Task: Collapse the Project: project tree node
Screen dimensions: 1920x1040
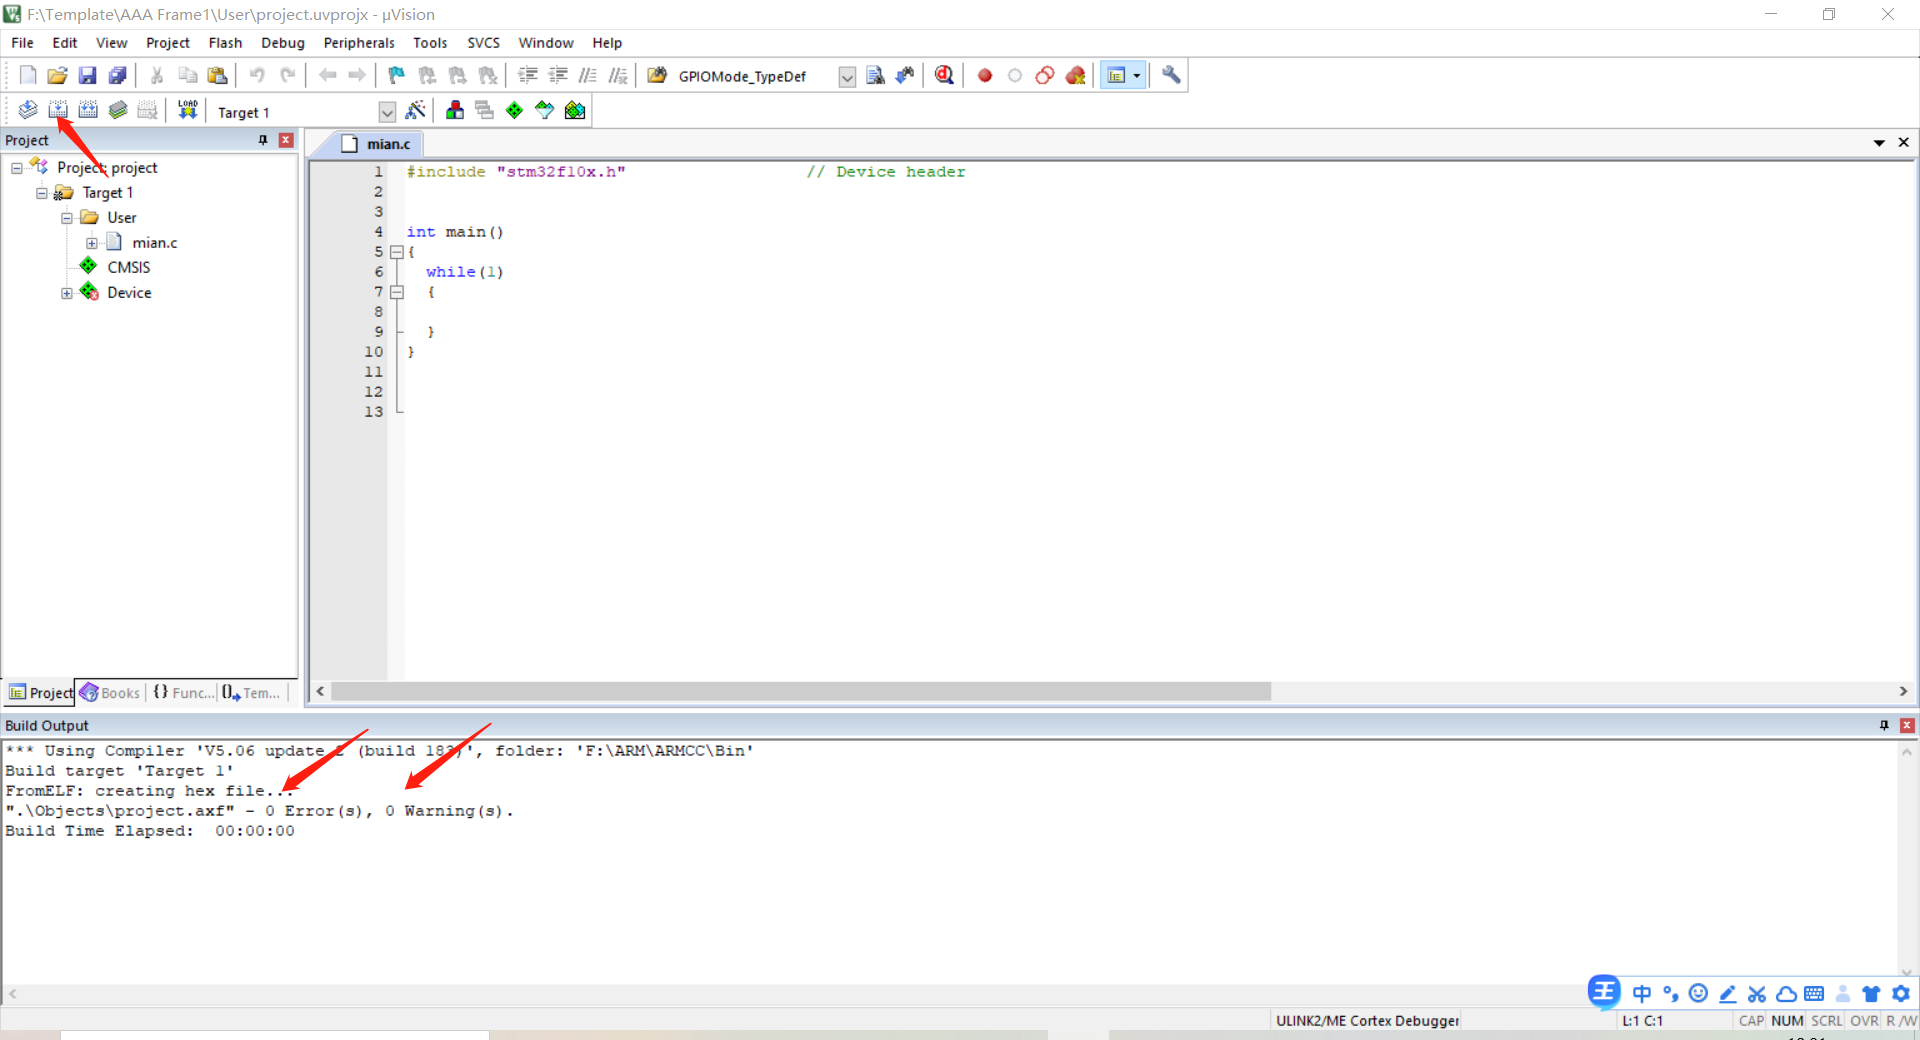Action: 17,168
